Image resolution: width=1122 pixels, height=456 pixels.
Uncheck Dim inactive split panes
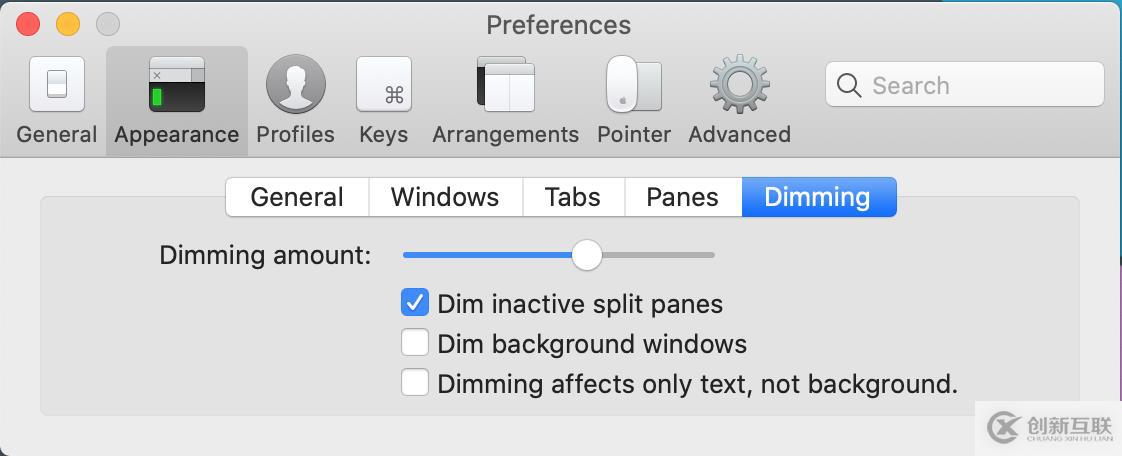(x=415, y=303)
